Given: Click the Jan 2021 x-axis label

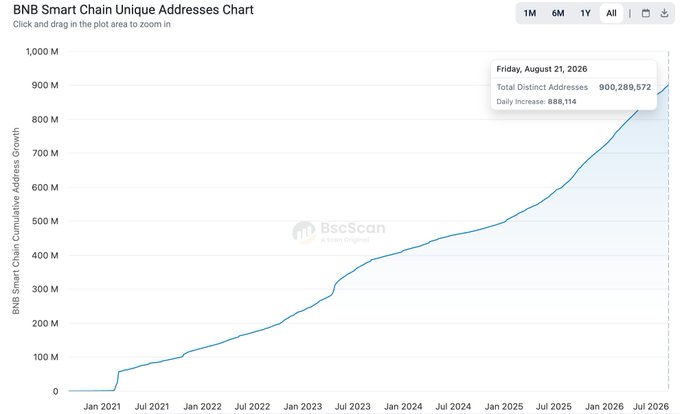Looking at the screenshot, I should [102, 407].
